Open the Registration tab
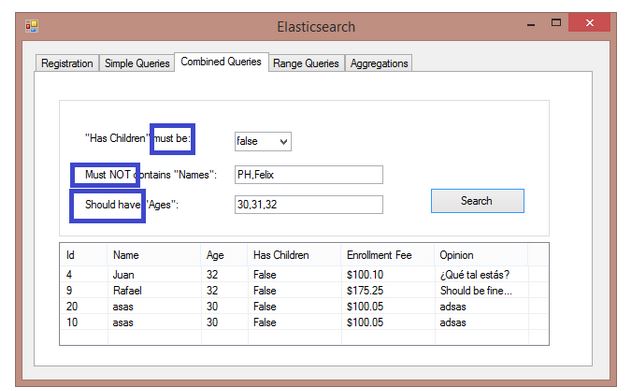Screen dimensions: 625x391 click(67, 63)
